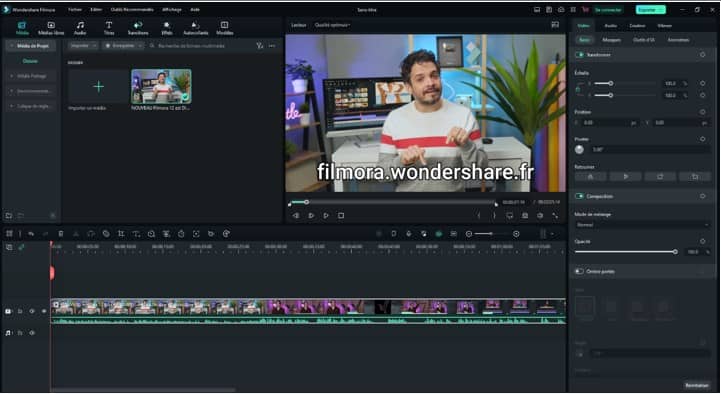Image resolution: width=721 pixels, height=394 pixels.
Task: Click the Réinitialiser button at bottom right
Action: point(697,385)
